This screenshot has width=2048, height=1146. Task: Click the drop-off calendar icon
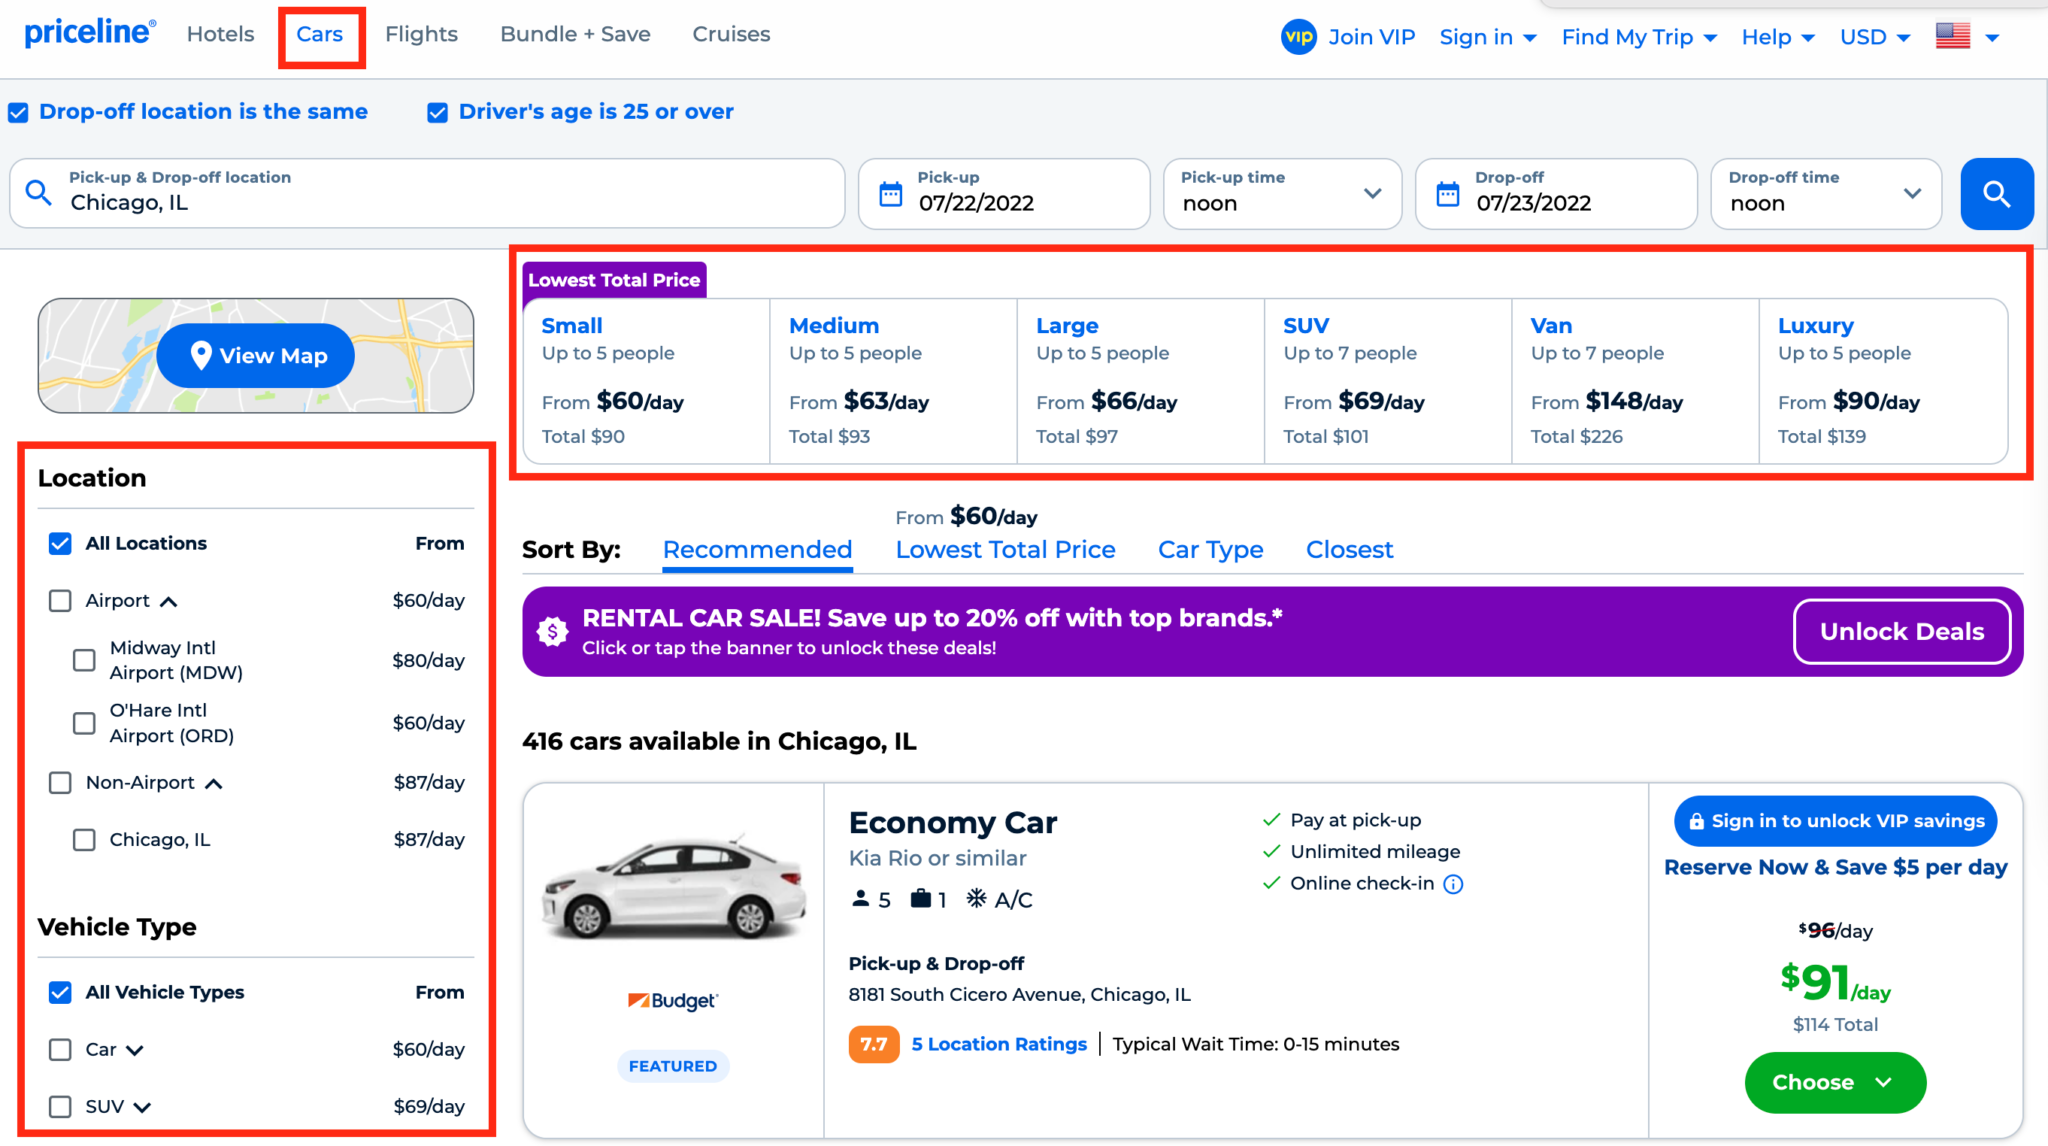pos(1447,193)
